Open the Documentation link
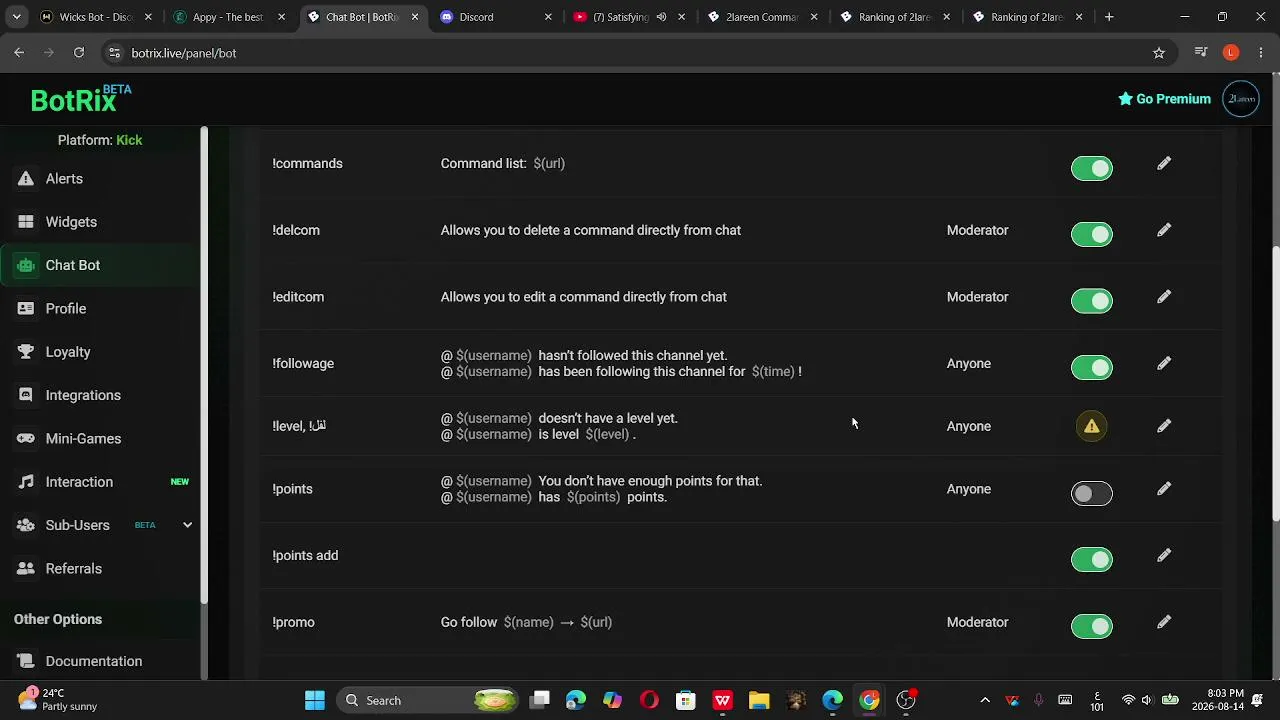This screenshot has width=1280, height=720. pyautogui.click(x=94, y=661)
